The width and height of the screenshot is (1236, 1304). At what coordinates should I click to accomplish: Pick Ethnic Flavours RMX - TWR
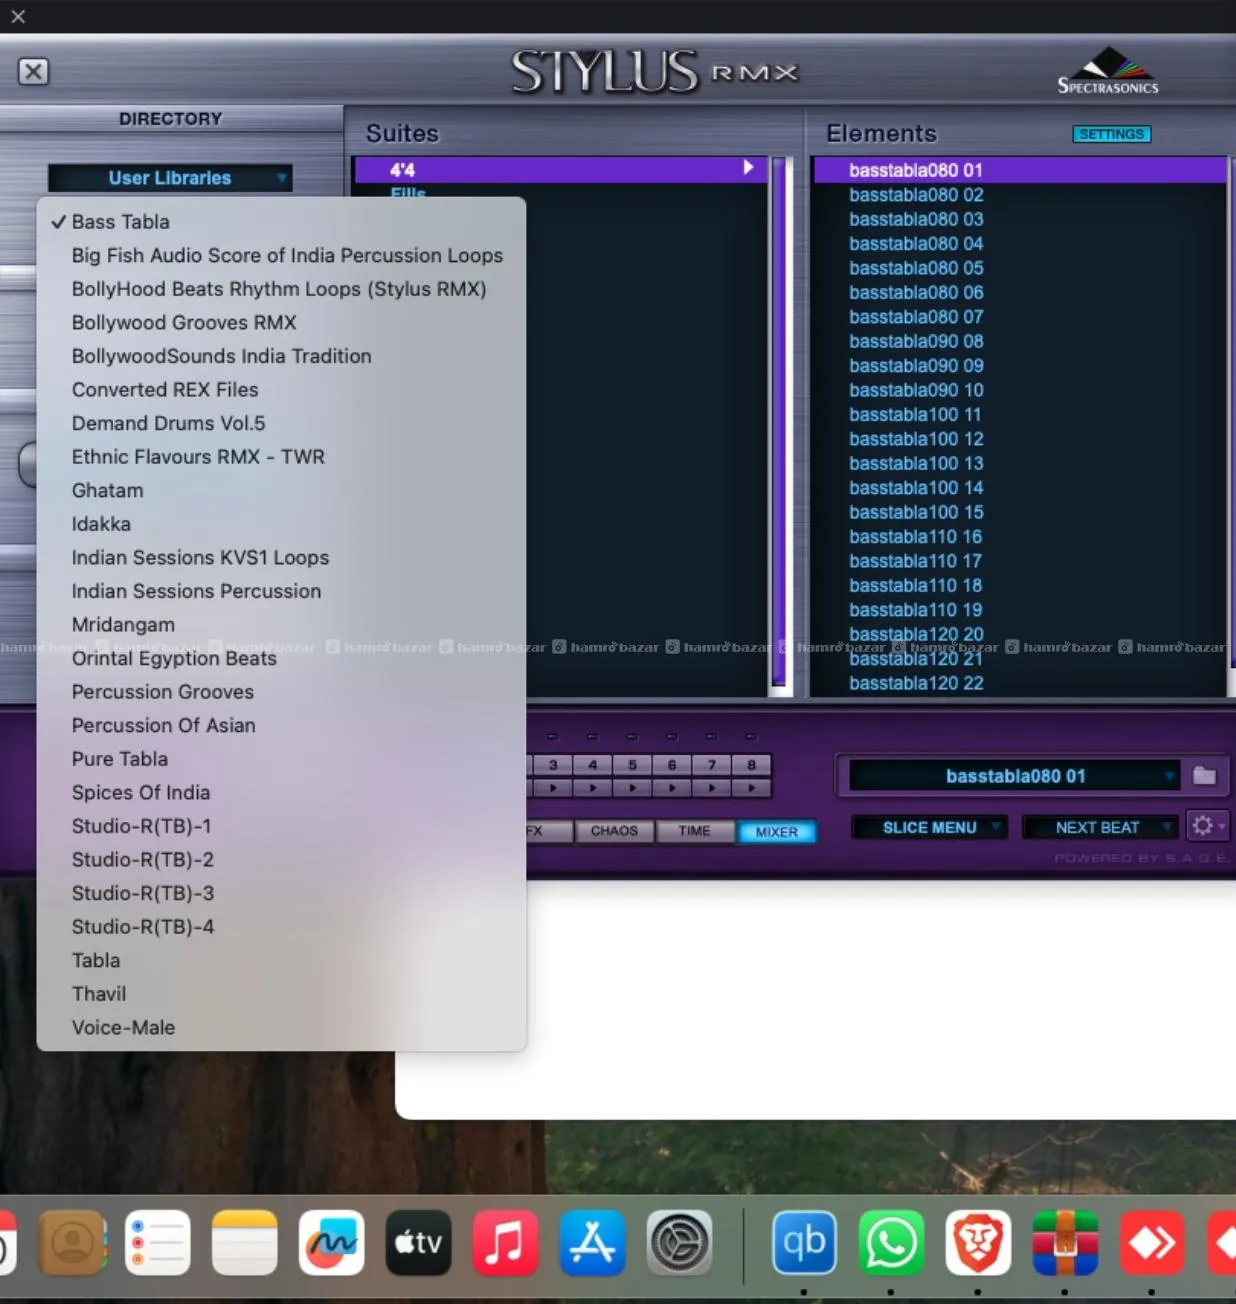click(281, 456)
